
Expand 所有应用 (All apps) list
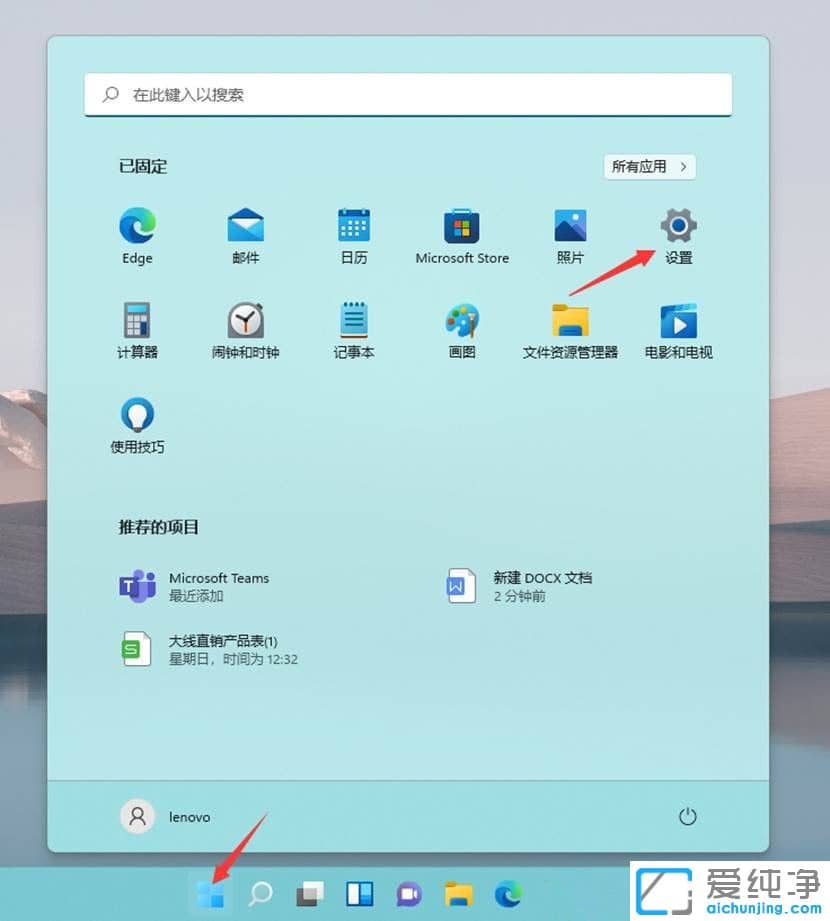pos(648,167)
